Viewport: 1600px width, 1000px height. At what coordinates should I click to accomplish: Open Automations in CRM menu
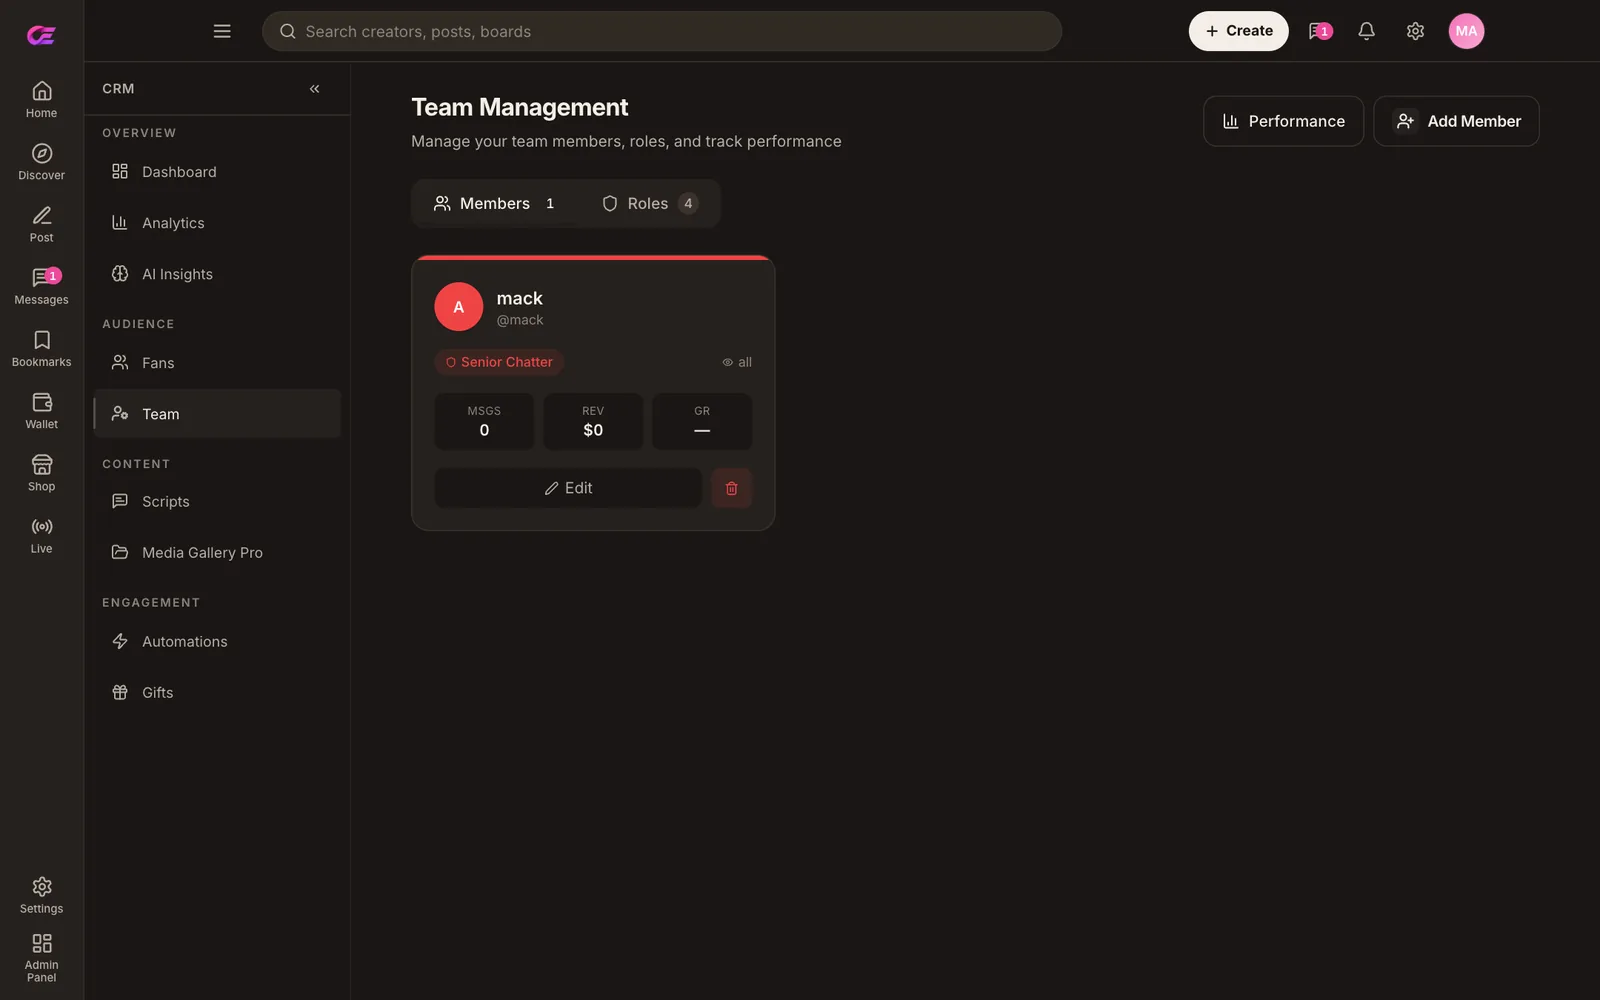(x=217, y=641)
